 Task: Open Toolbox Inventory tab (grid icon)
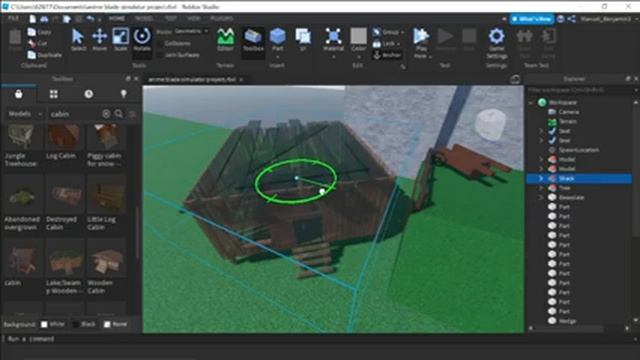pos(53,94)
